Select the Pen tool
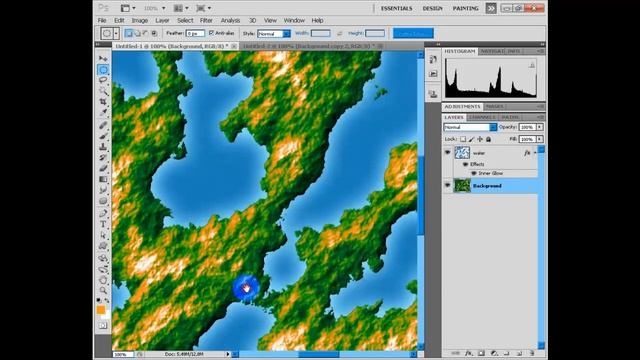This screenshot has height=360, width=640. (103, 213)
